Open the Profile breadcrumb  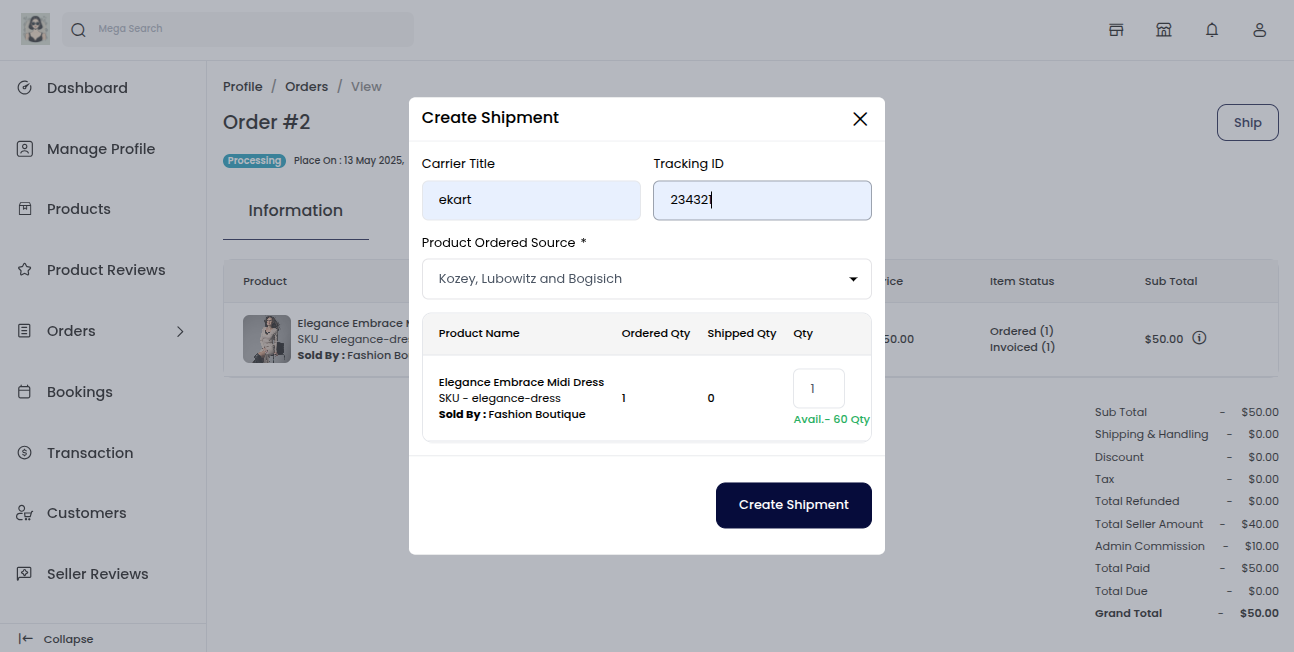click(242, 86)
